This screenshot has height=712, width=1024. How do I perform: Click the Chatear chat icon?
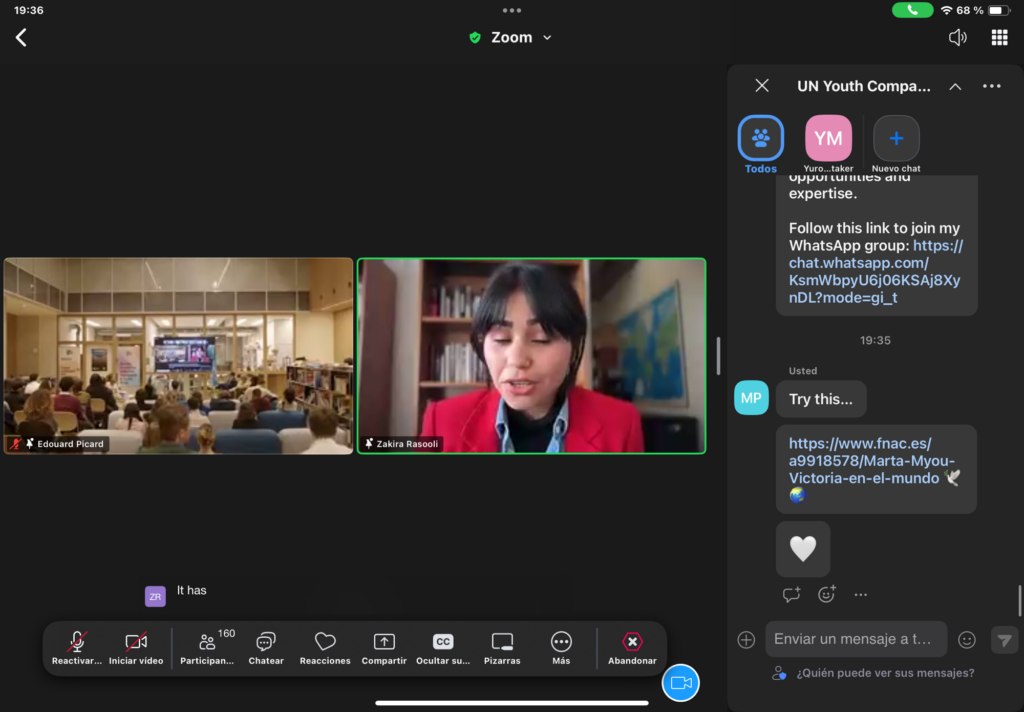pyautogui.click(x=266, y=647)
